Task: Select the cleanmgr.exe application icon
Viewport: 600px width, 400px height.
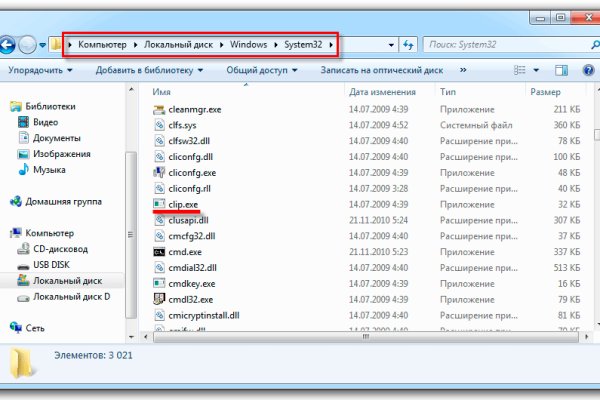Action: coord(160,109)
